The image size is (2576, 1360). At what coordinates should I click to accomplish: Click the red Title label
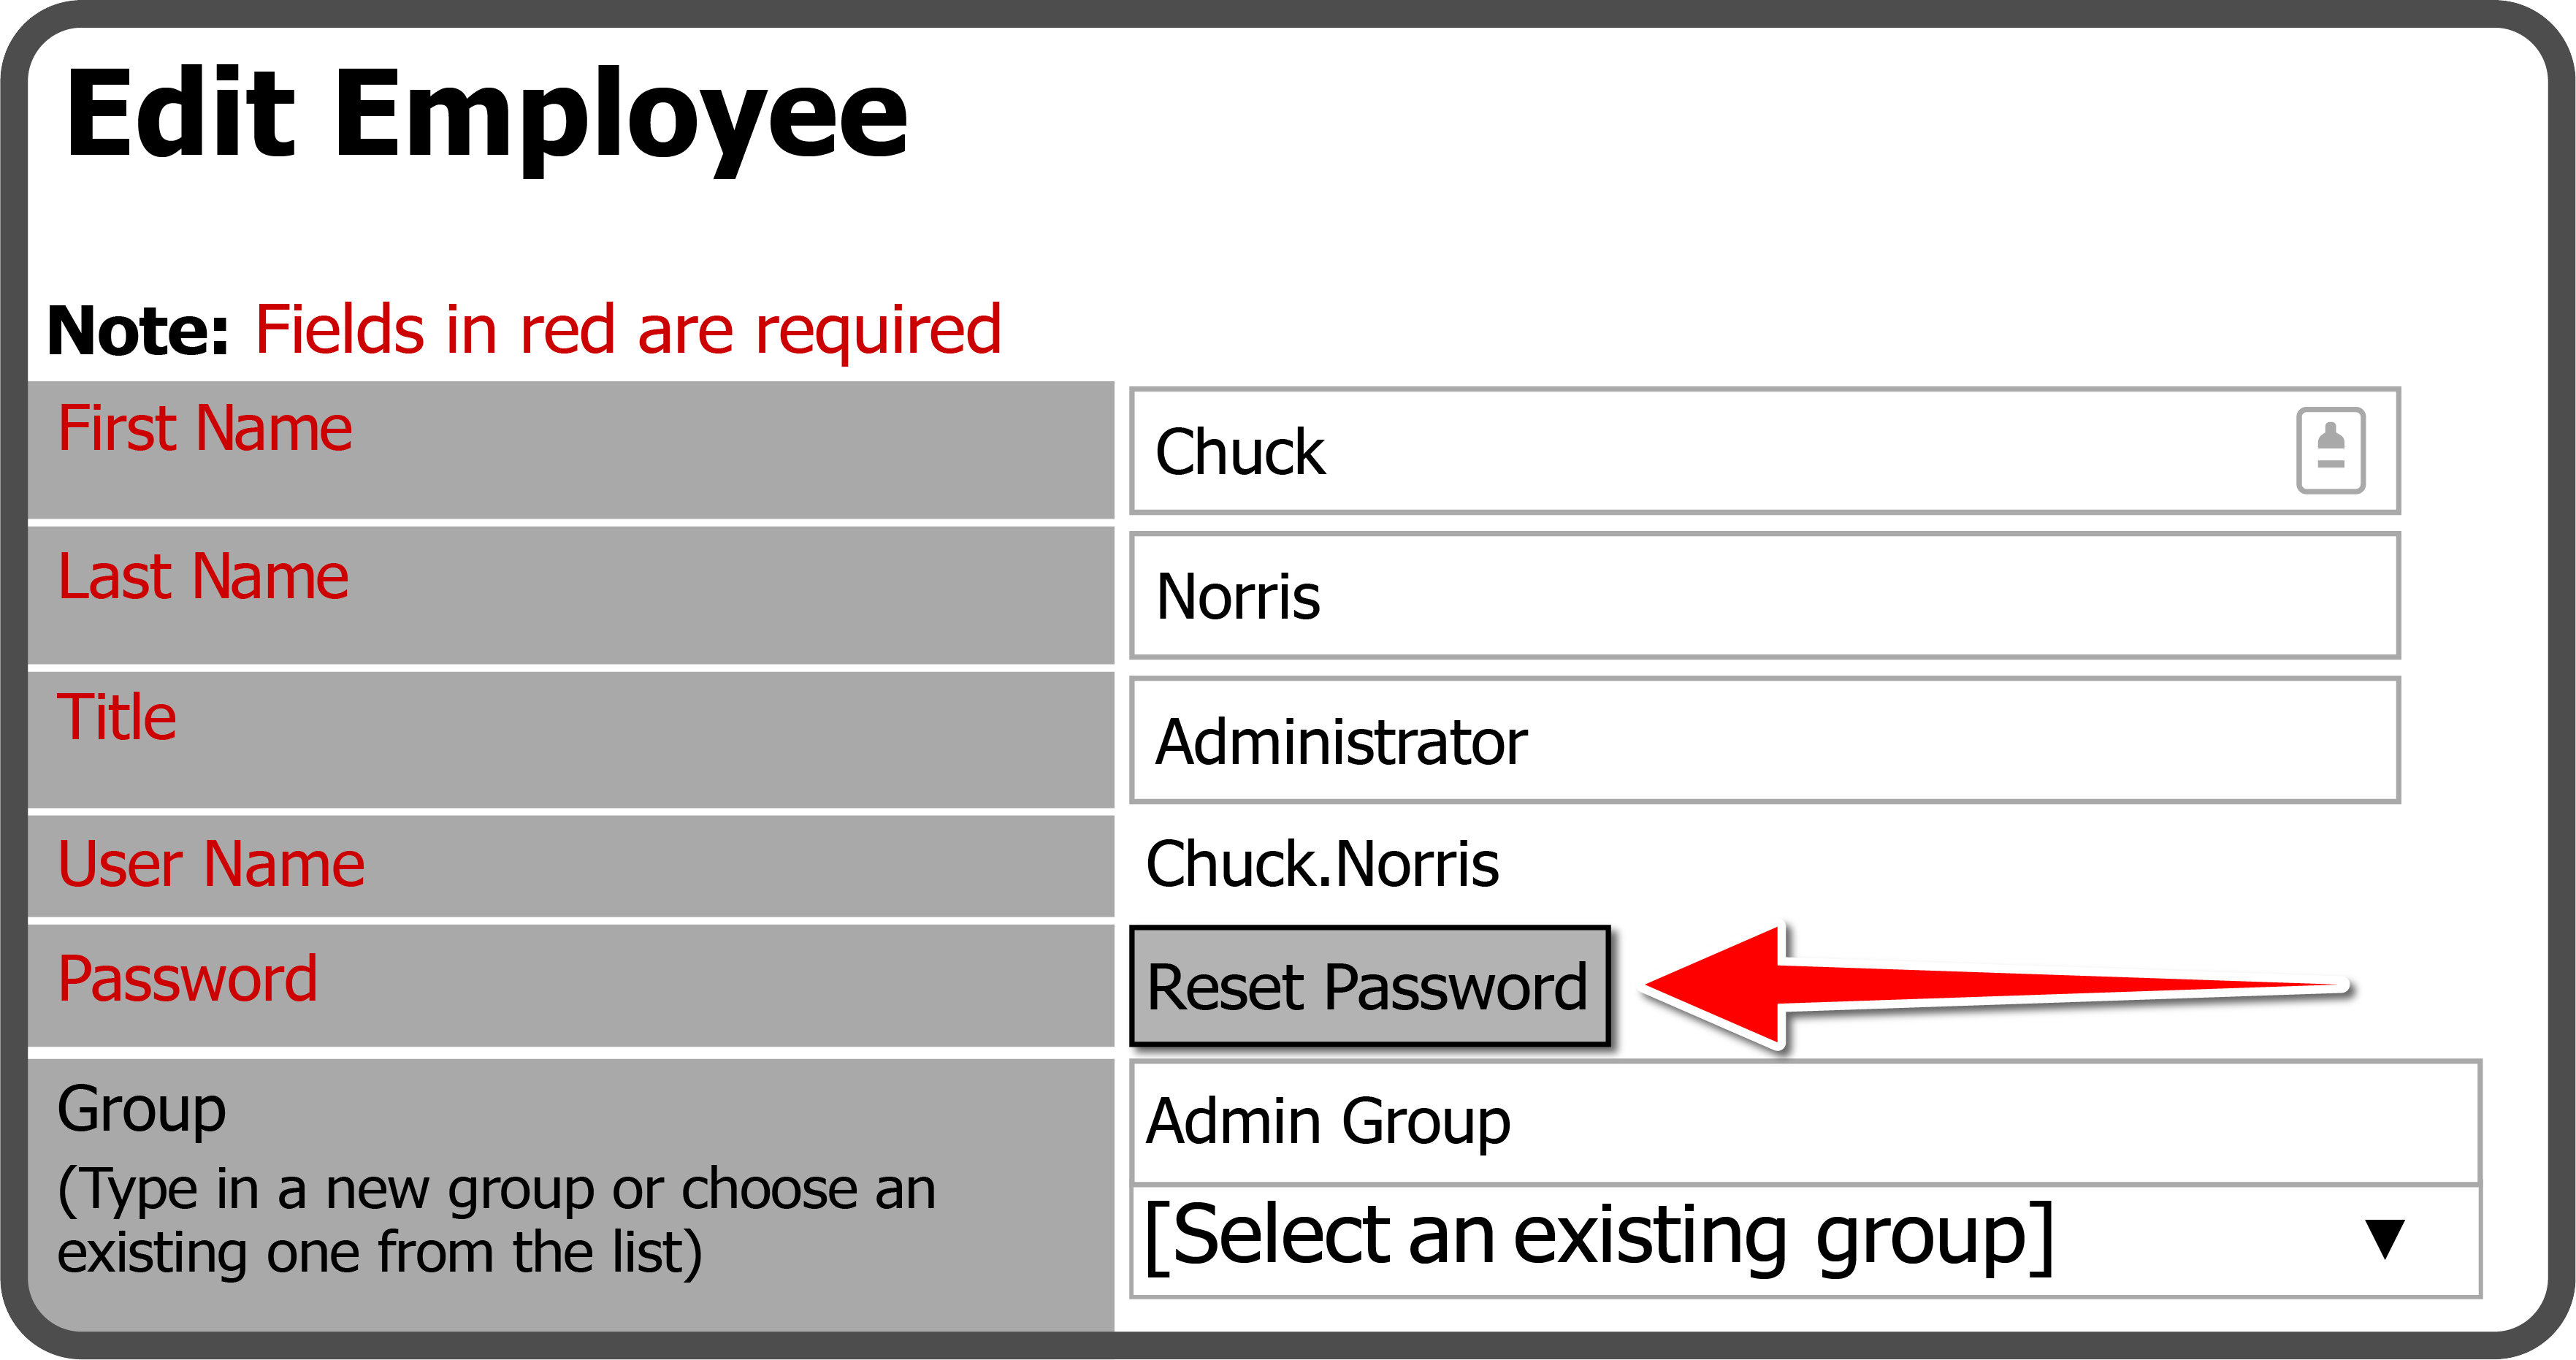[x=117, y=717]
